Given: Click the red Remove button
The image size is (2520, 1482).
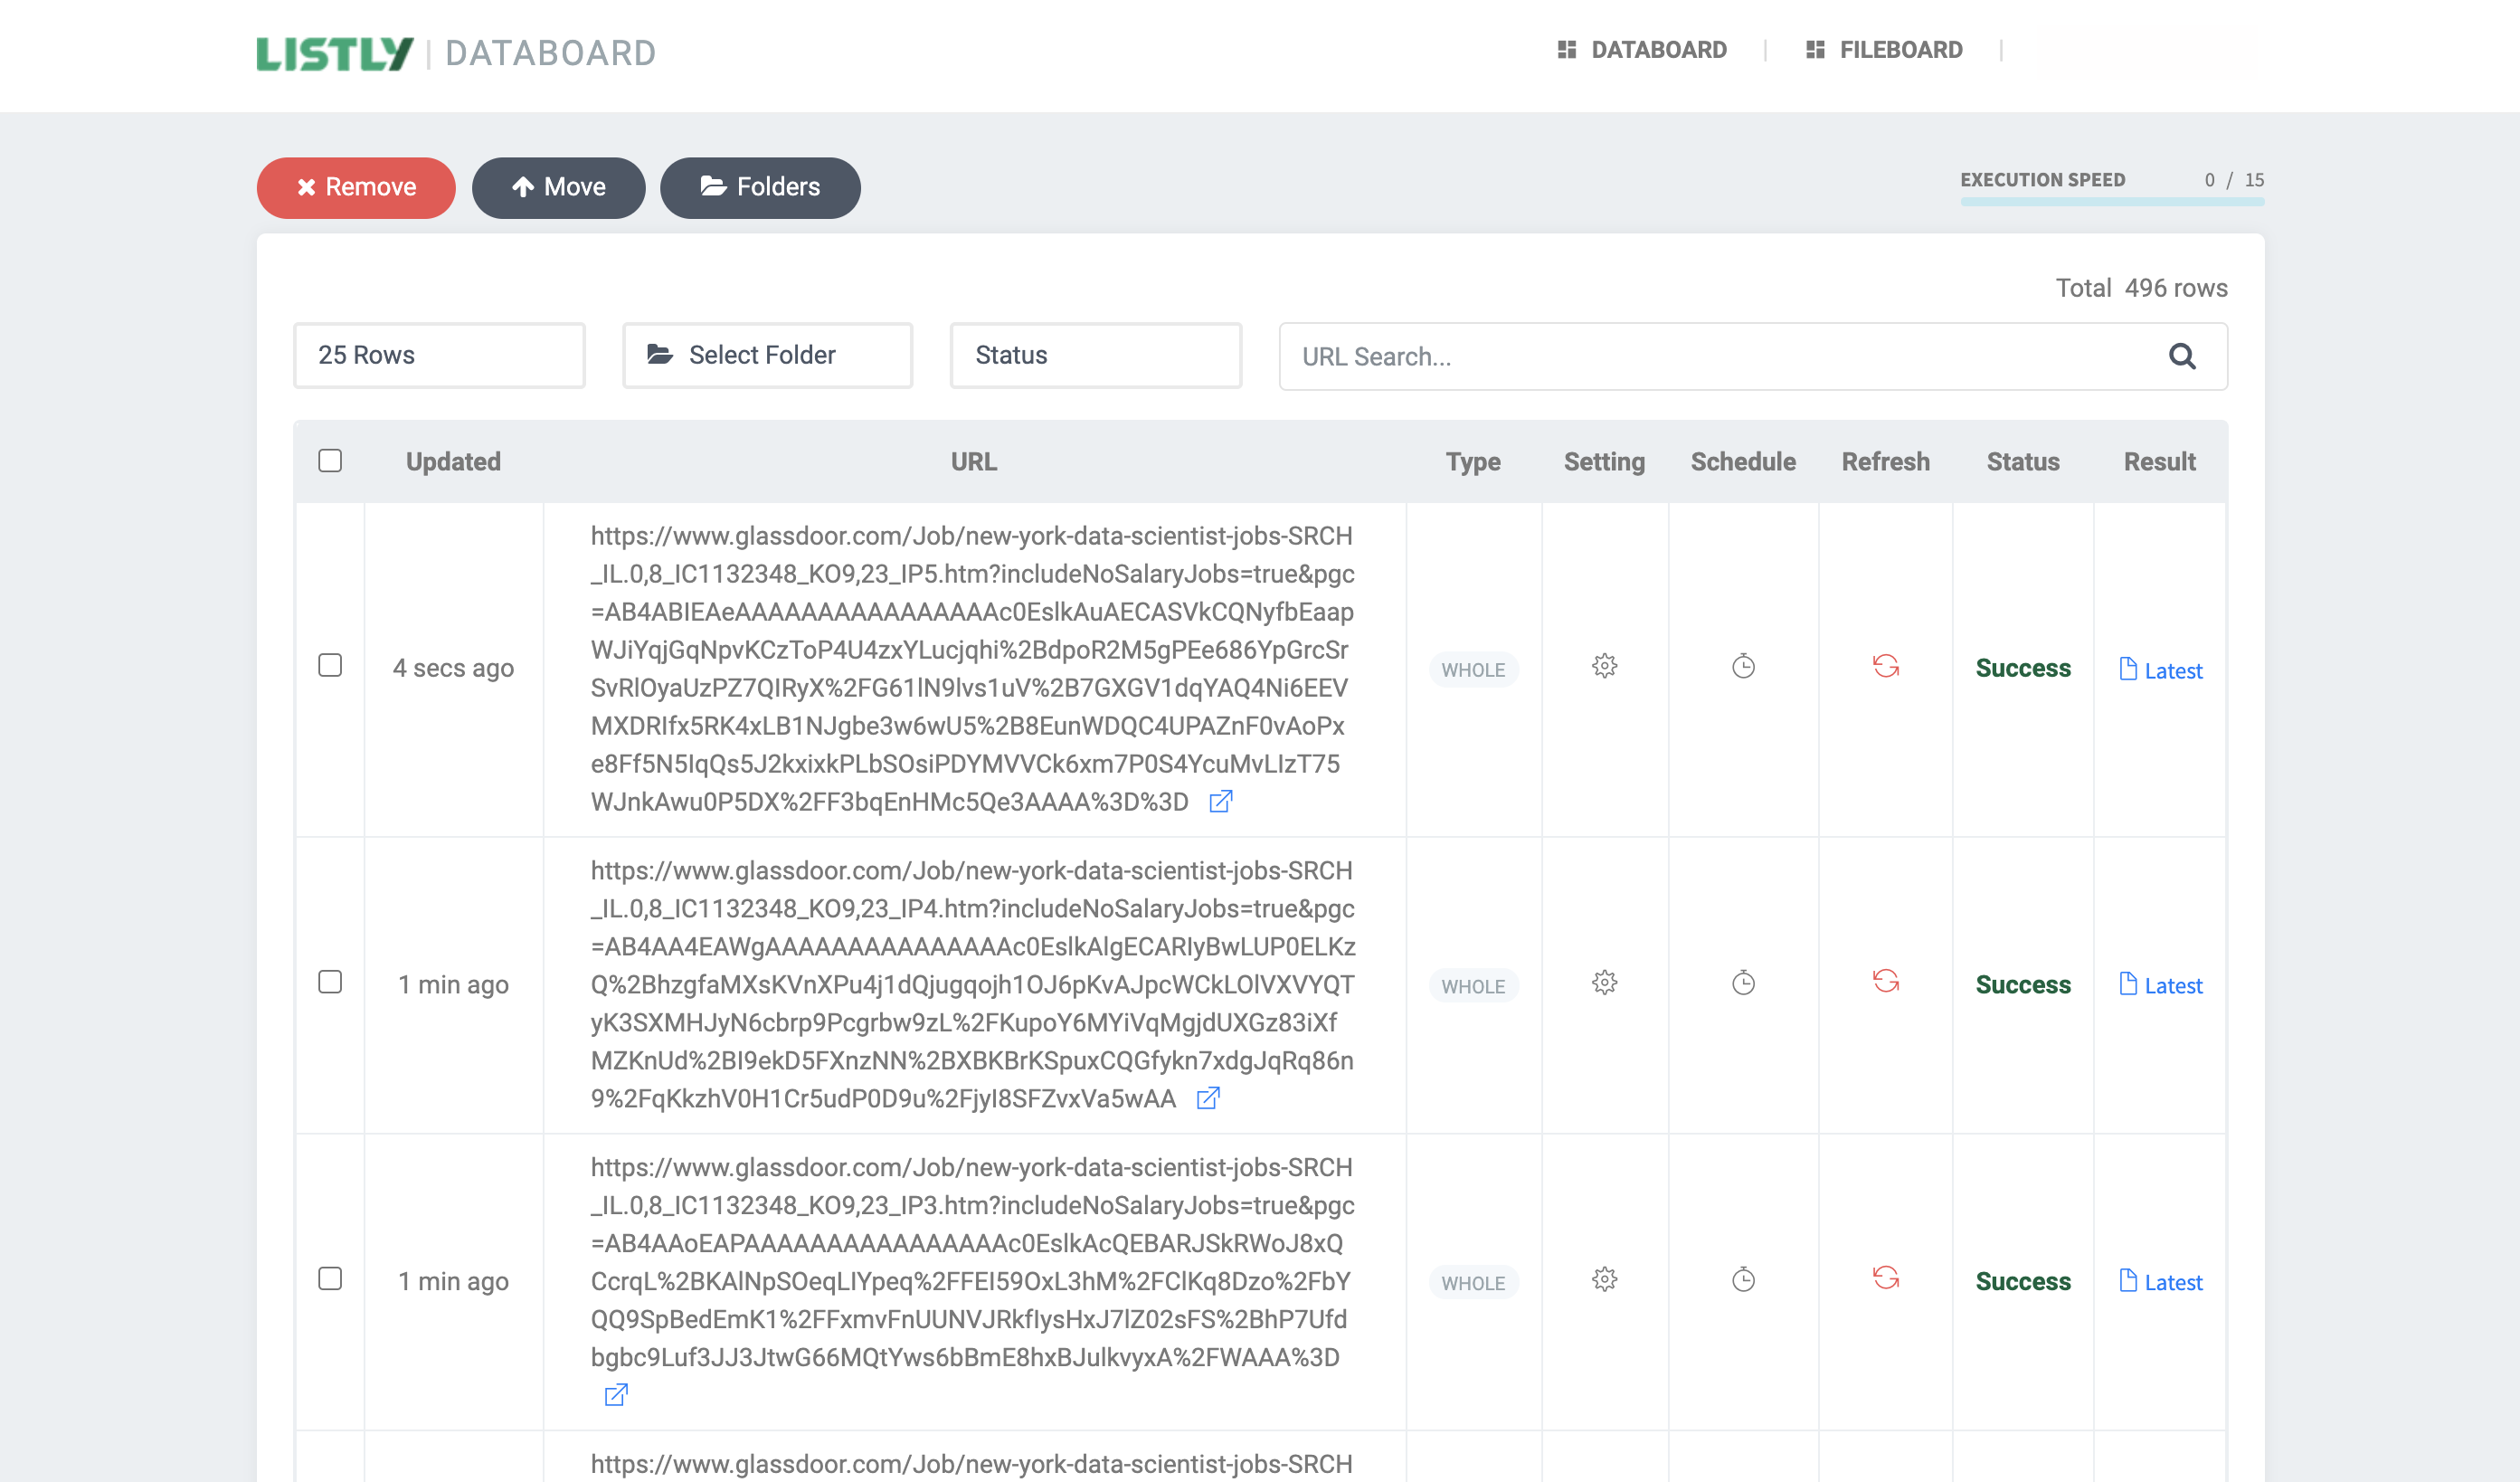Looking at the screenshot, I should [x=356, y=188].
